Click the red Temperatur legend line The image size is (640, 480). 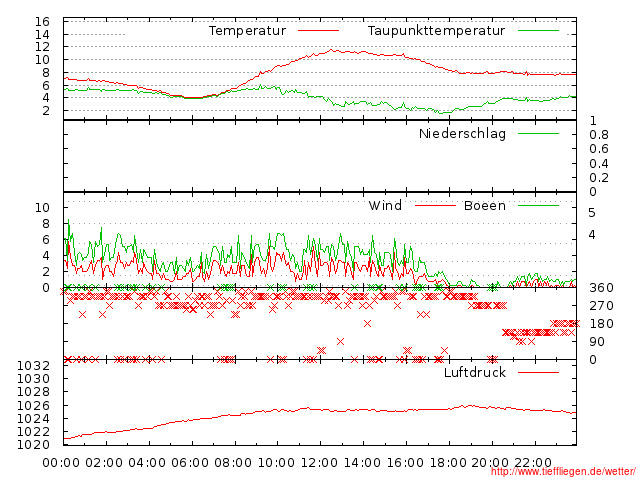(x=318, y=31)
